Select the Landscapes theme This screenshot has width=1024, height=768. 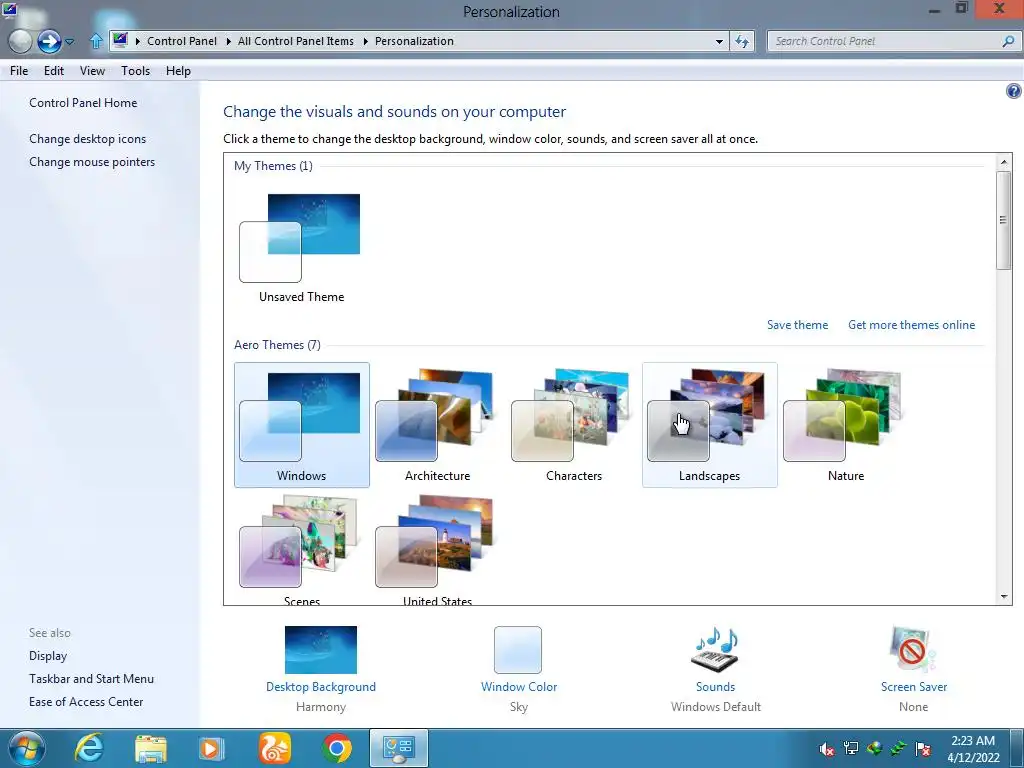click(710, 425)
